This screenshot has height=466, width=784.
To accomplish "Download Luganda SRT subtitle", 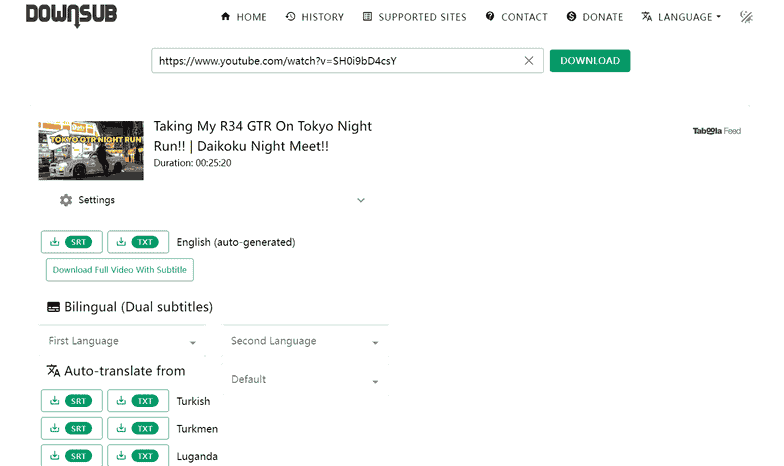I will tap(72, 456).
